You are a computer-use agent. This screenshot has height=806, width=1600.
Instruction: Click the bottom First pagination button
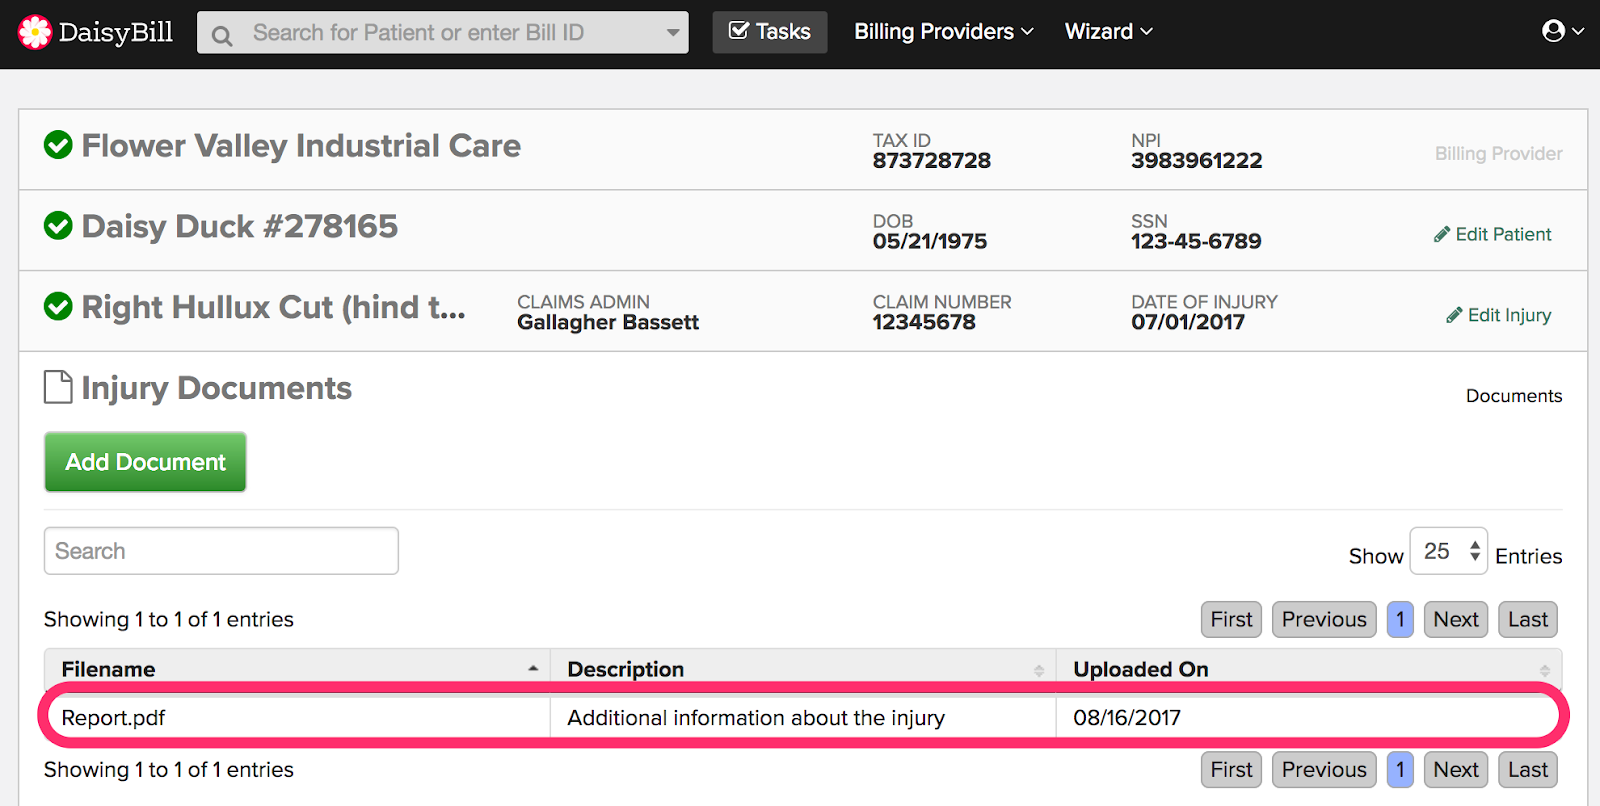(1231, 769)
